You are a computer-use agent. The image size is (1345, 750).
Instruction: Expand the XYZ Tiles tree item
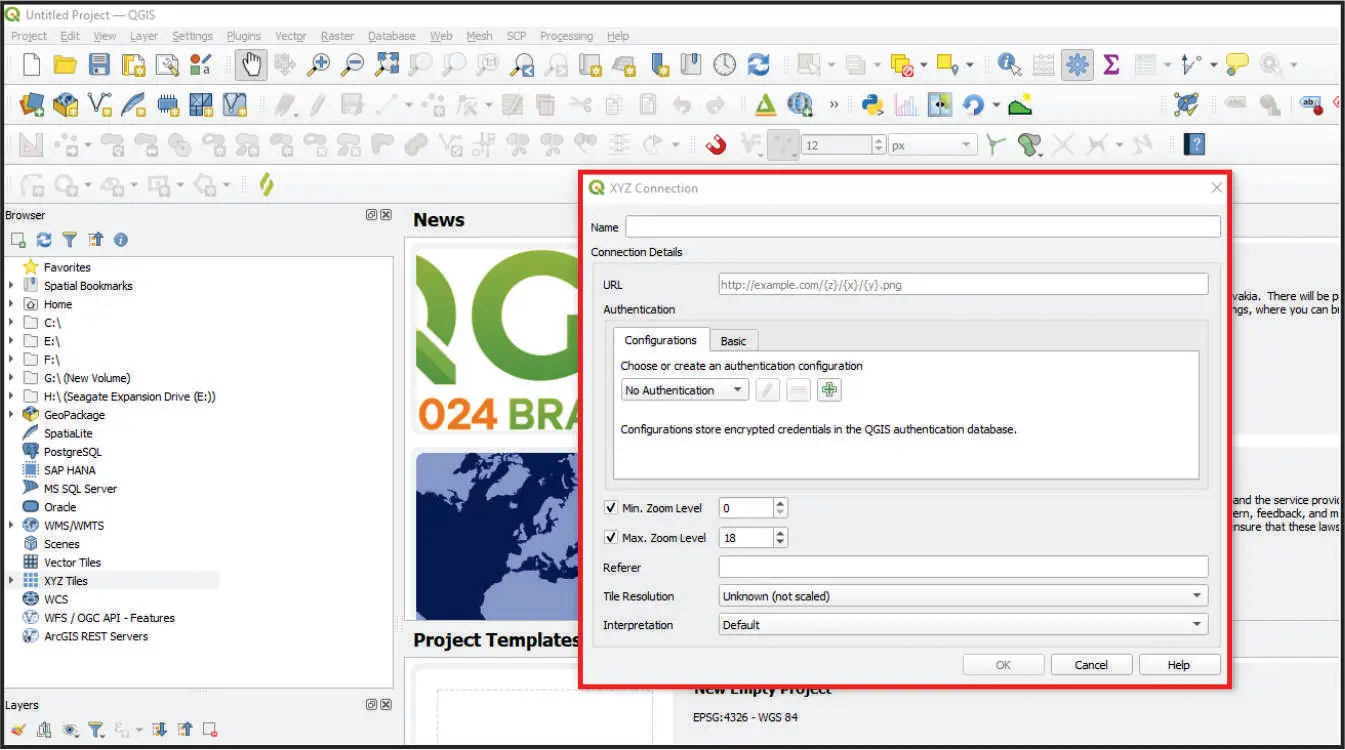tap(11, 580)
